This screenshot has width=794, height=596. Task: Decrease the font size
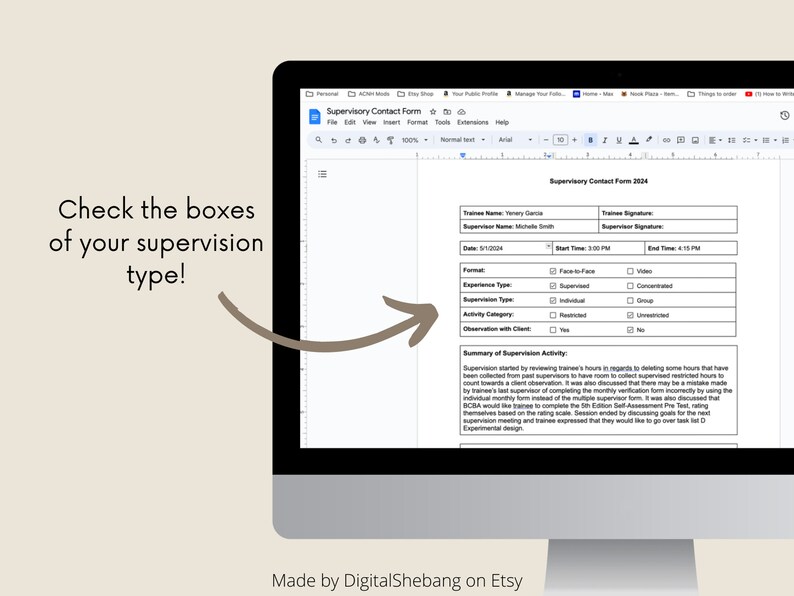546,140
